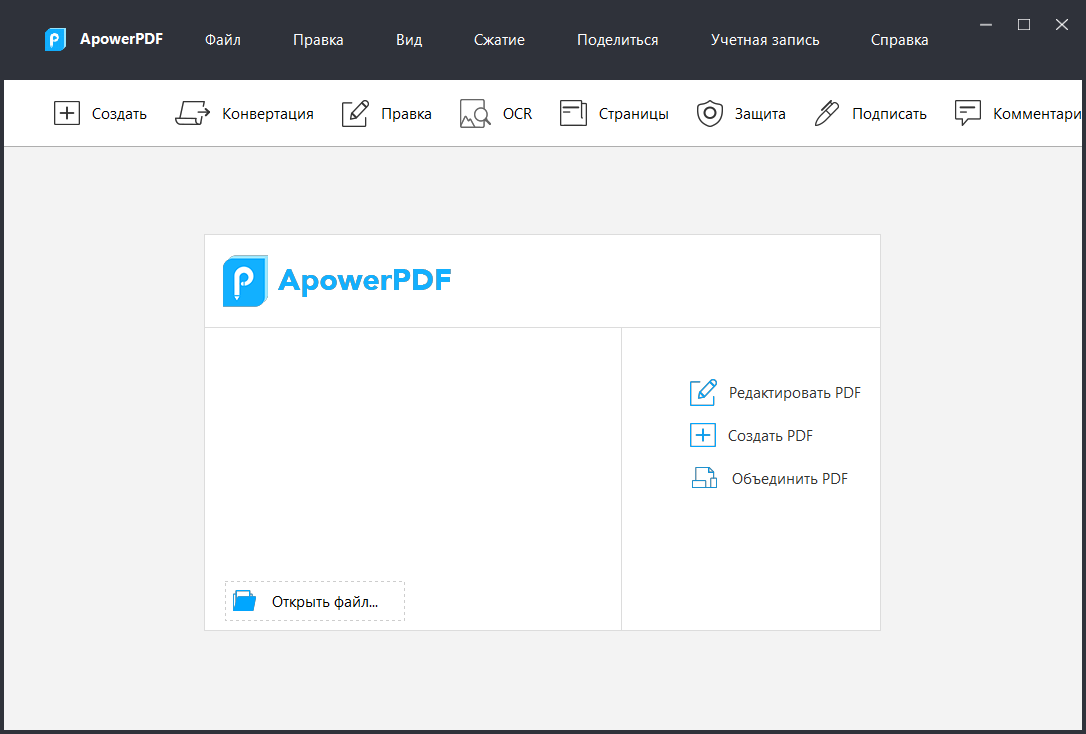Click the ApowerPDF logo in title bar
This screenshot has height=734, width=1086.
point(56,40)
